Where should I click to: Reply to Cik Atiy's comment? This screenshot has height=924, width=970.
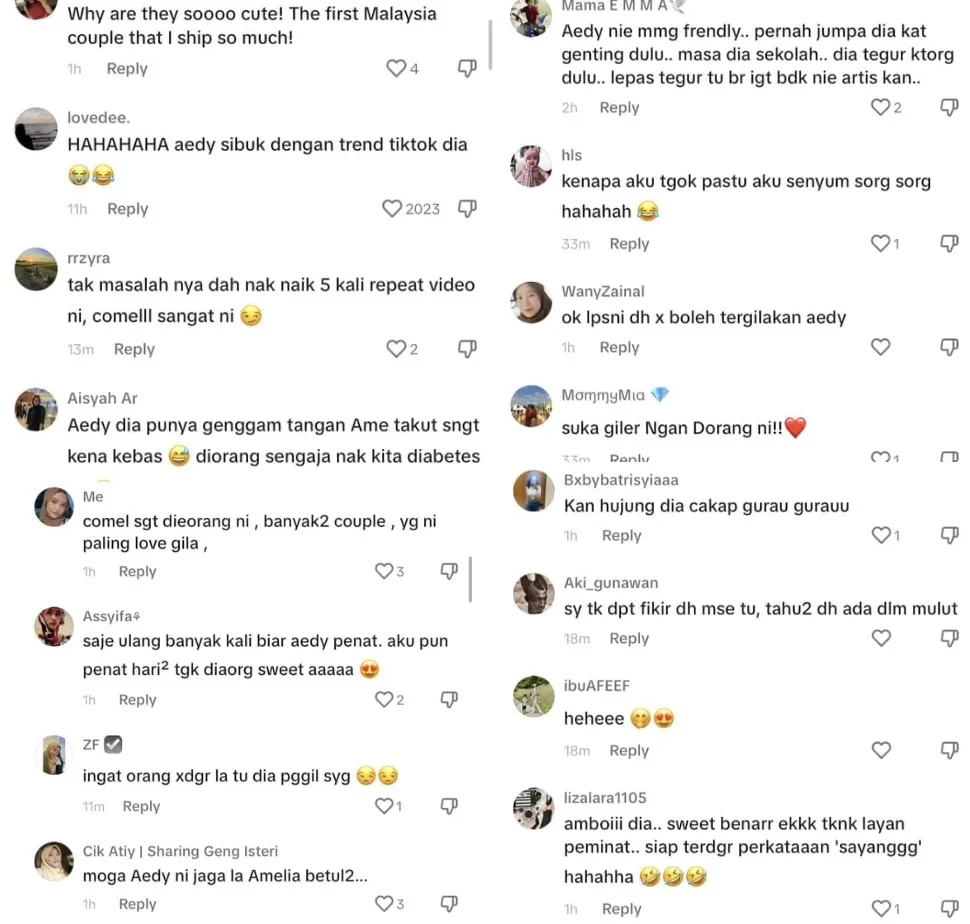(137, 904)
